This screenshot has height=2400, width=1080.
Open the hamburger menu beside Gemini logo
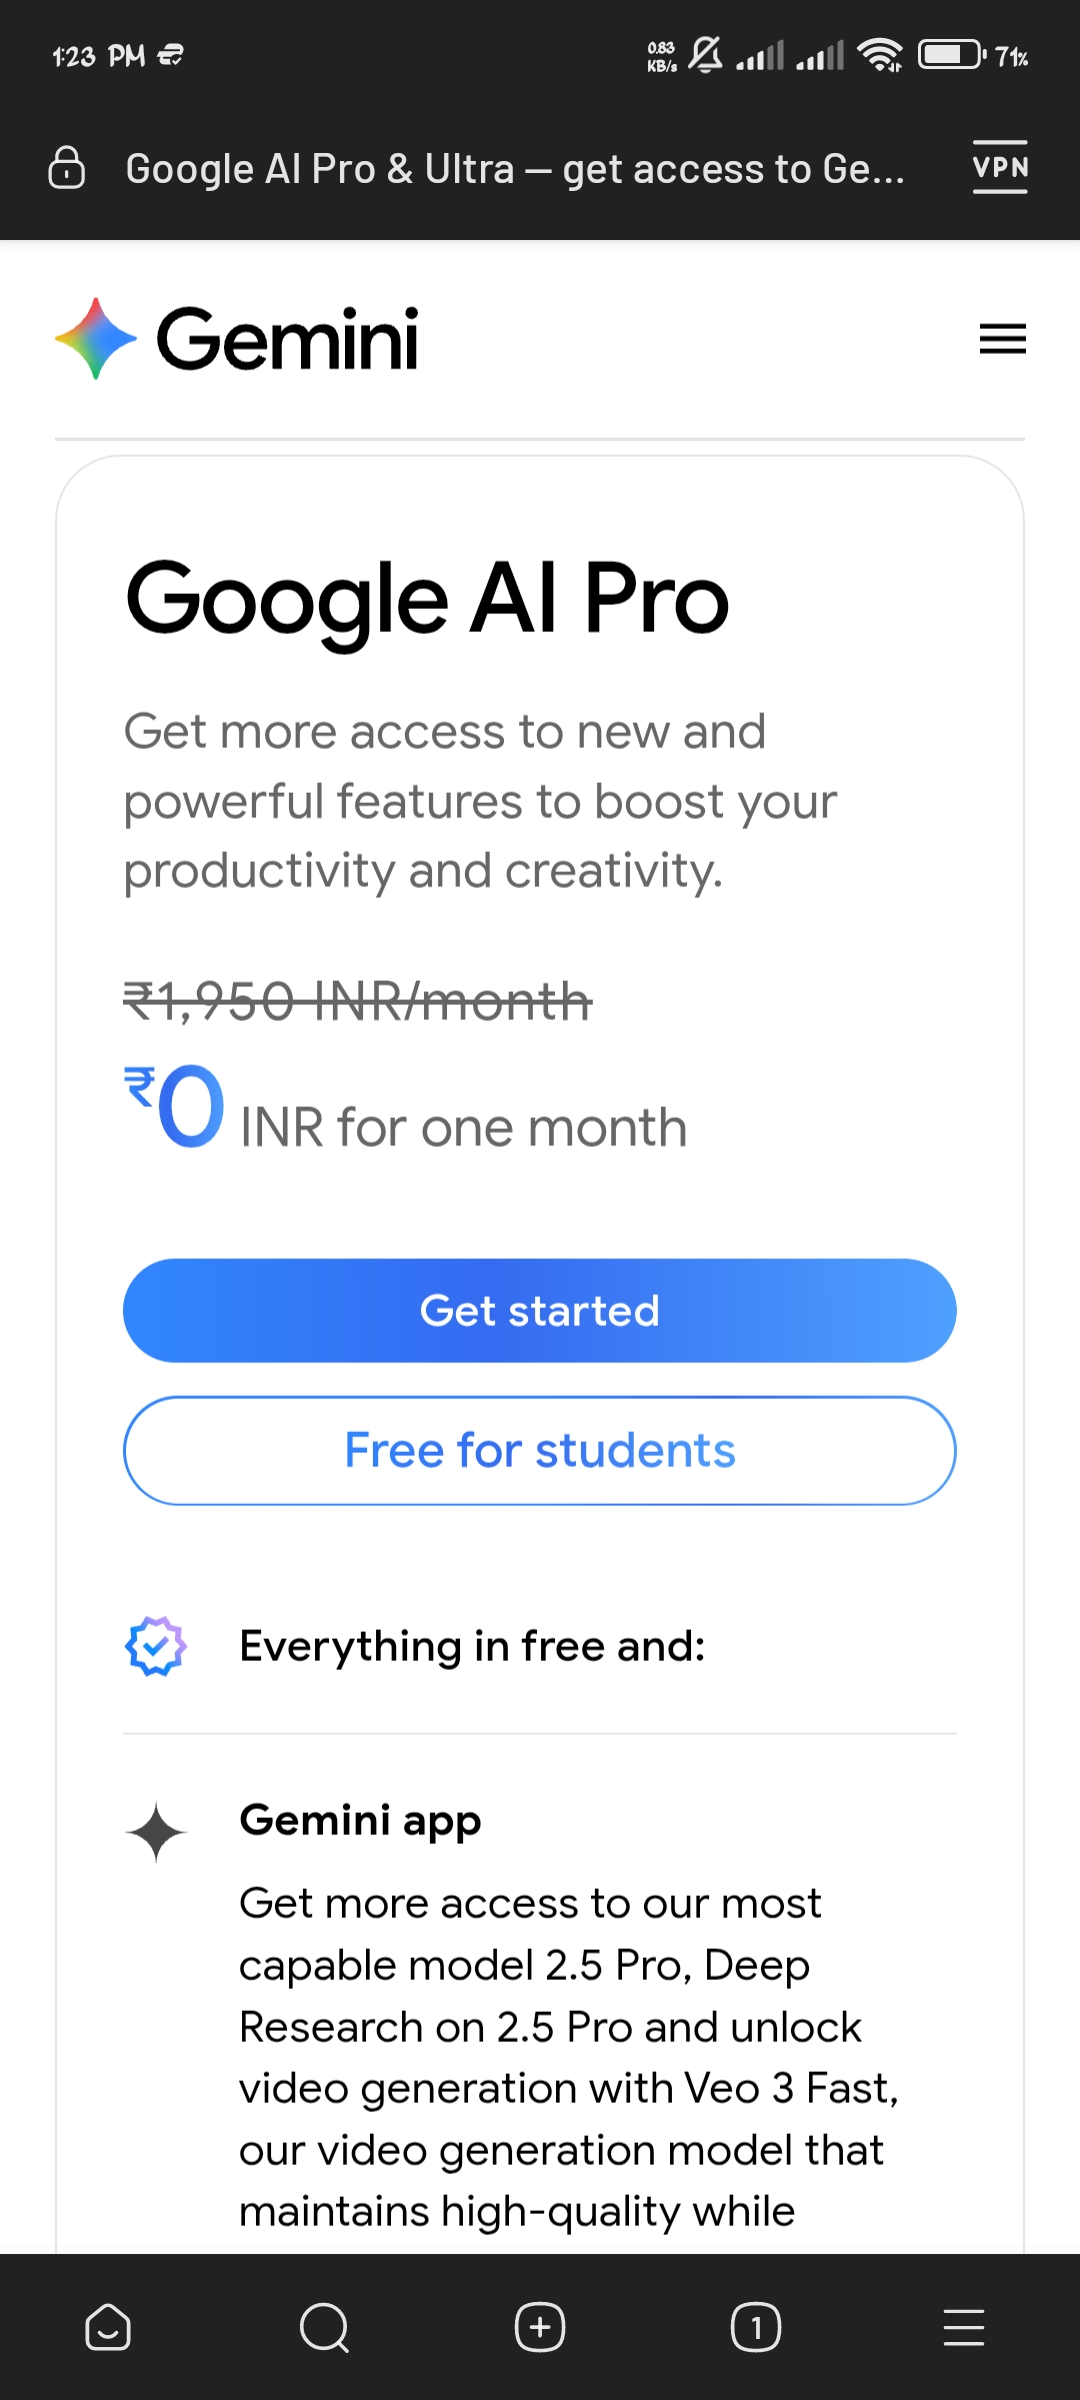(1002, 339)
